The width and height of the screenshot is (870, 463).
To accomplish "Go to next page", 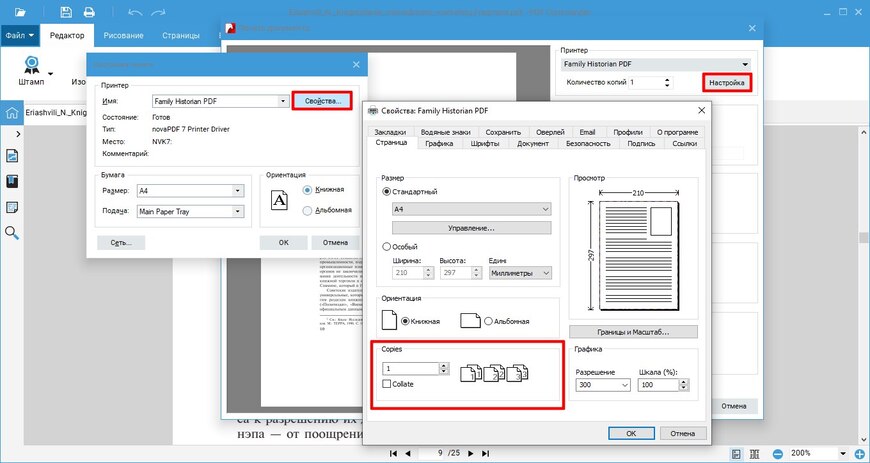I will click(472, 454).
